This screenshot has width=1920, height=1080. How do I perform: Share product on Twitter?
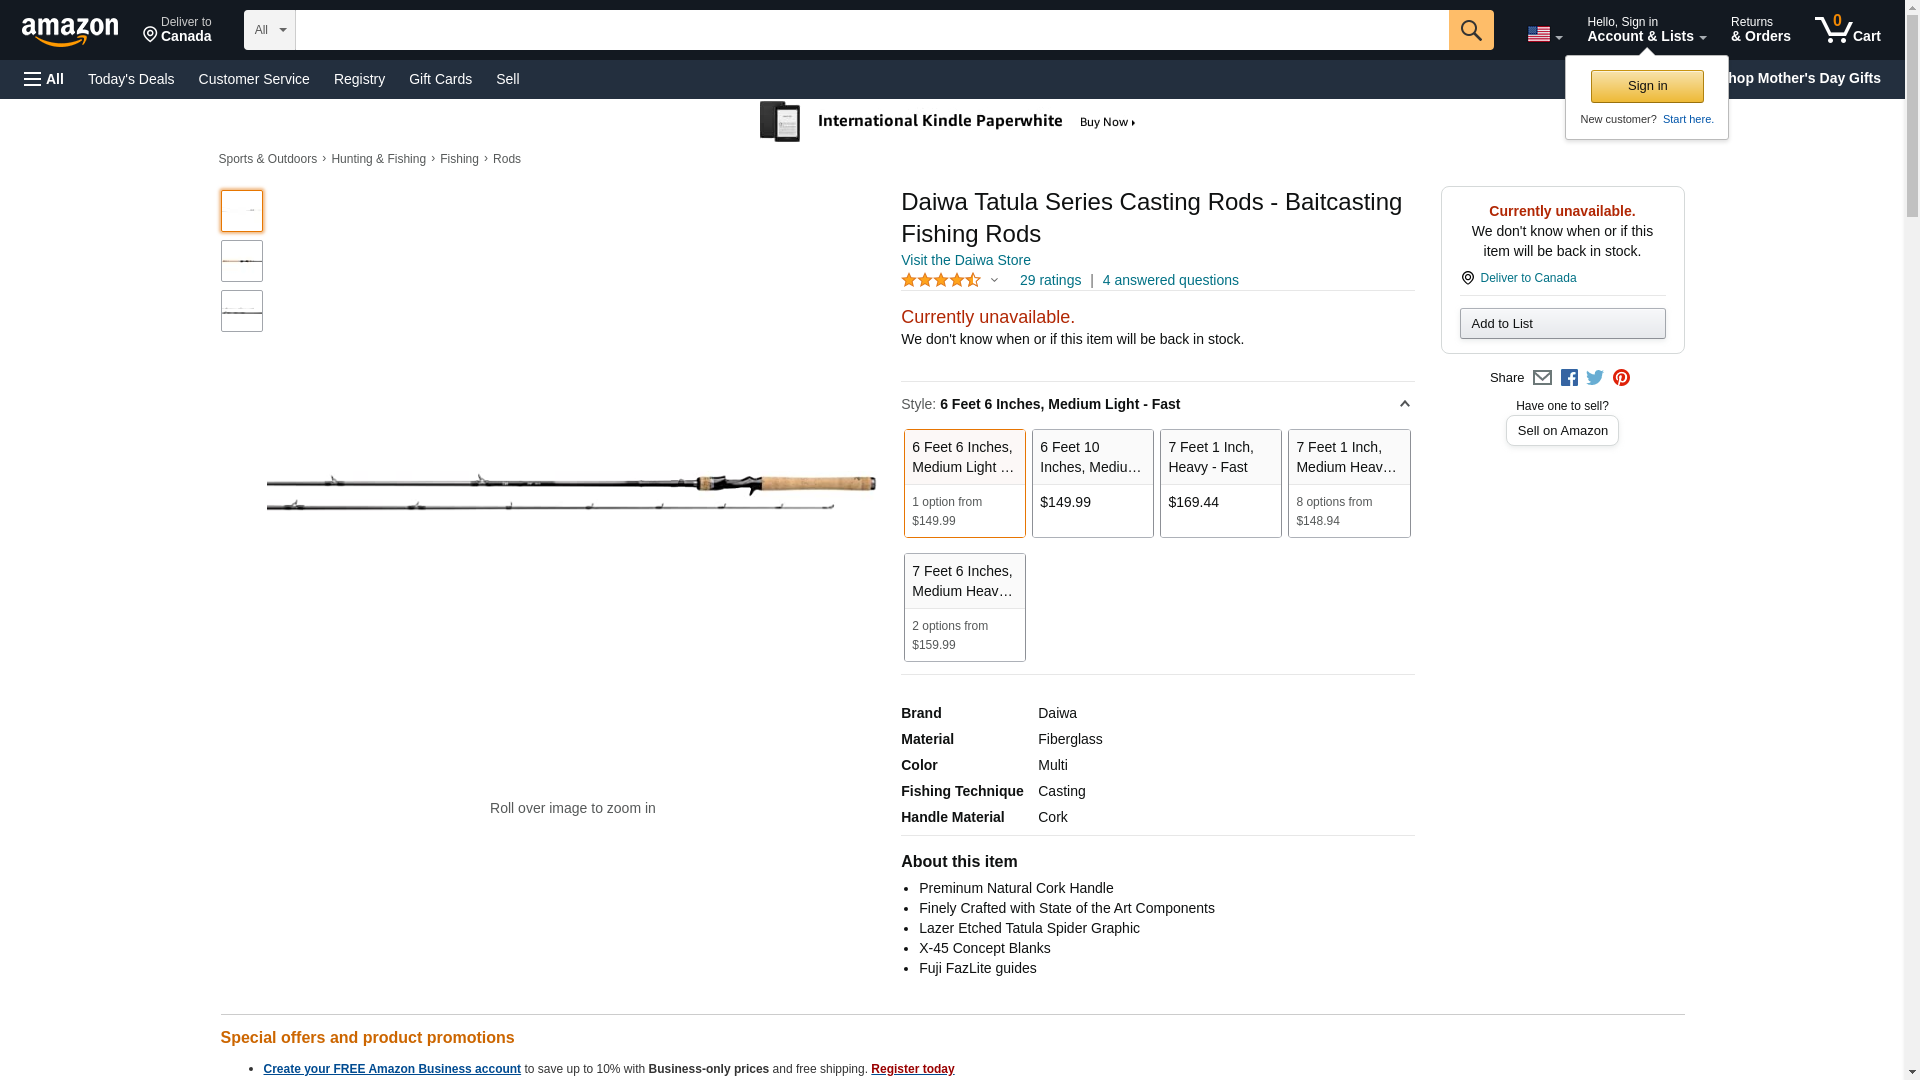[1595, 378]
